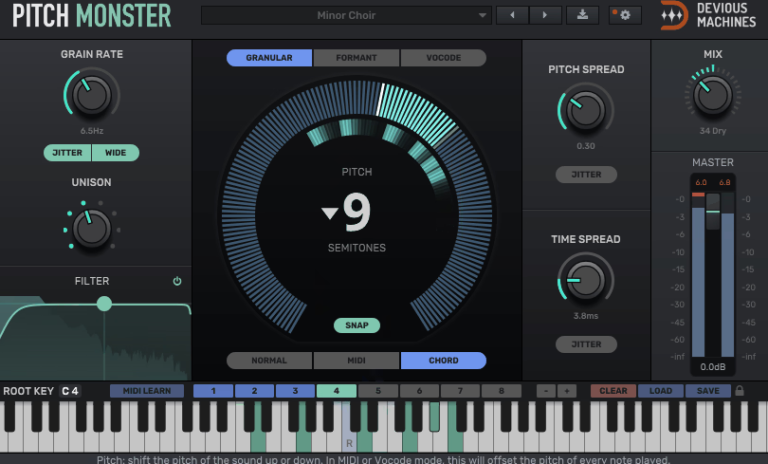The image size is (768, 464).
Task: Select chord slot 4
Action: (x=336, y=391)
